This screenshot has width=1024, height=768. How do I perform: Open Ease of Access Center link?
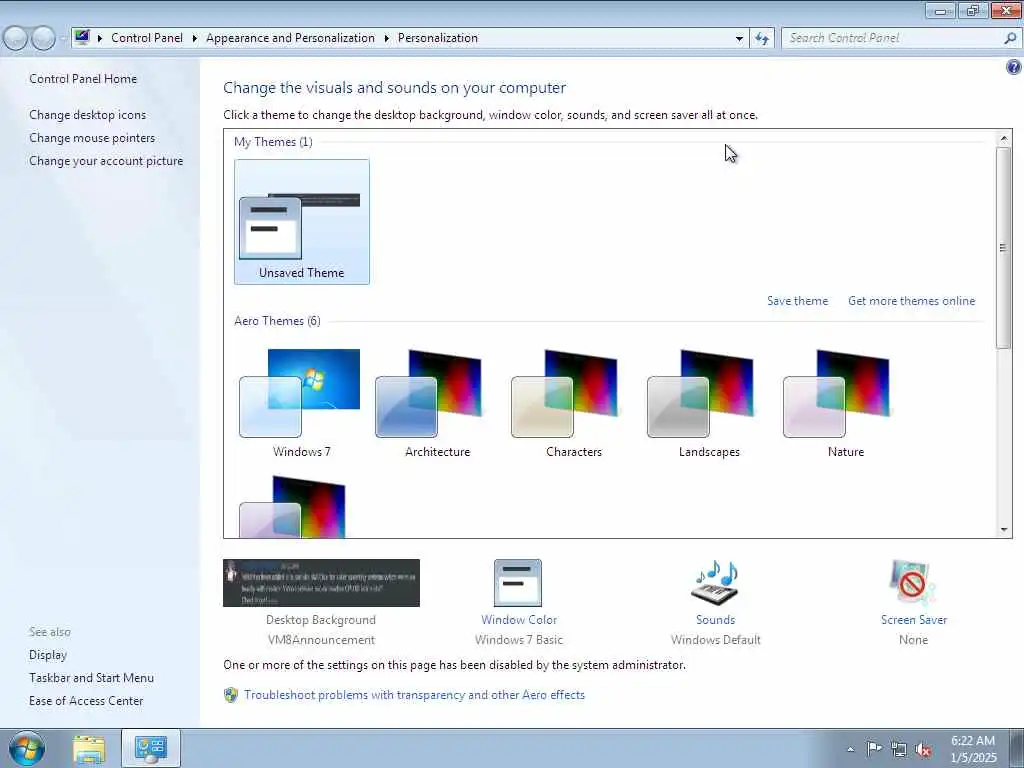click(86, 701)
